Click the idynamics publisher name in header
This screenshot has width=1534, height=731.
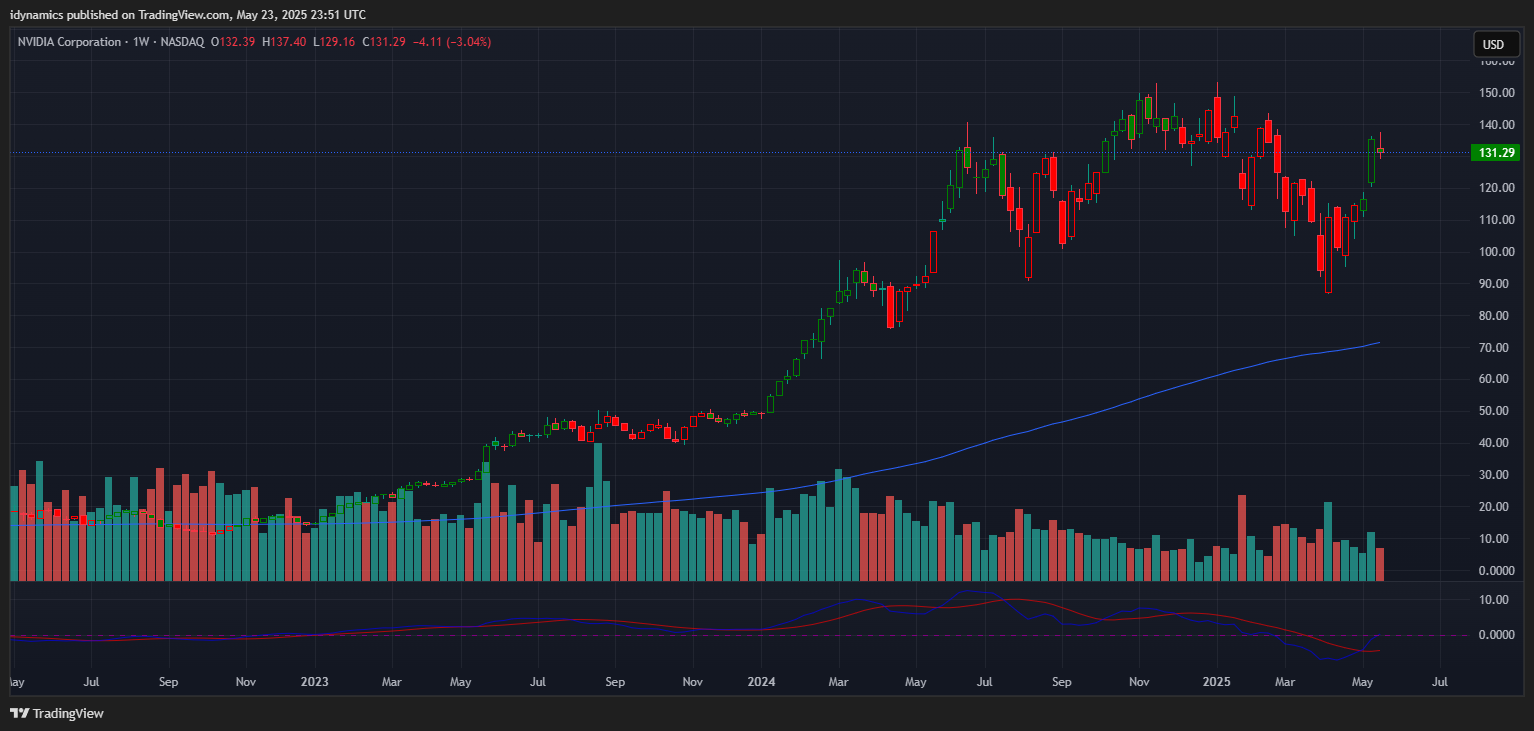point(37,14)
